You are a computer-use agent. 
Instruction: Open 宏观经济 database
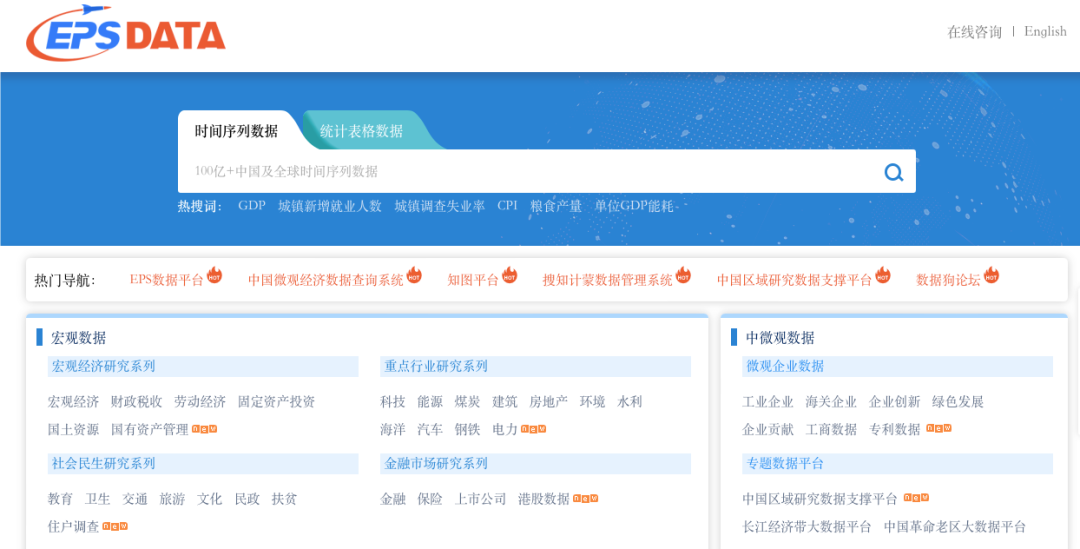[73, 402]
